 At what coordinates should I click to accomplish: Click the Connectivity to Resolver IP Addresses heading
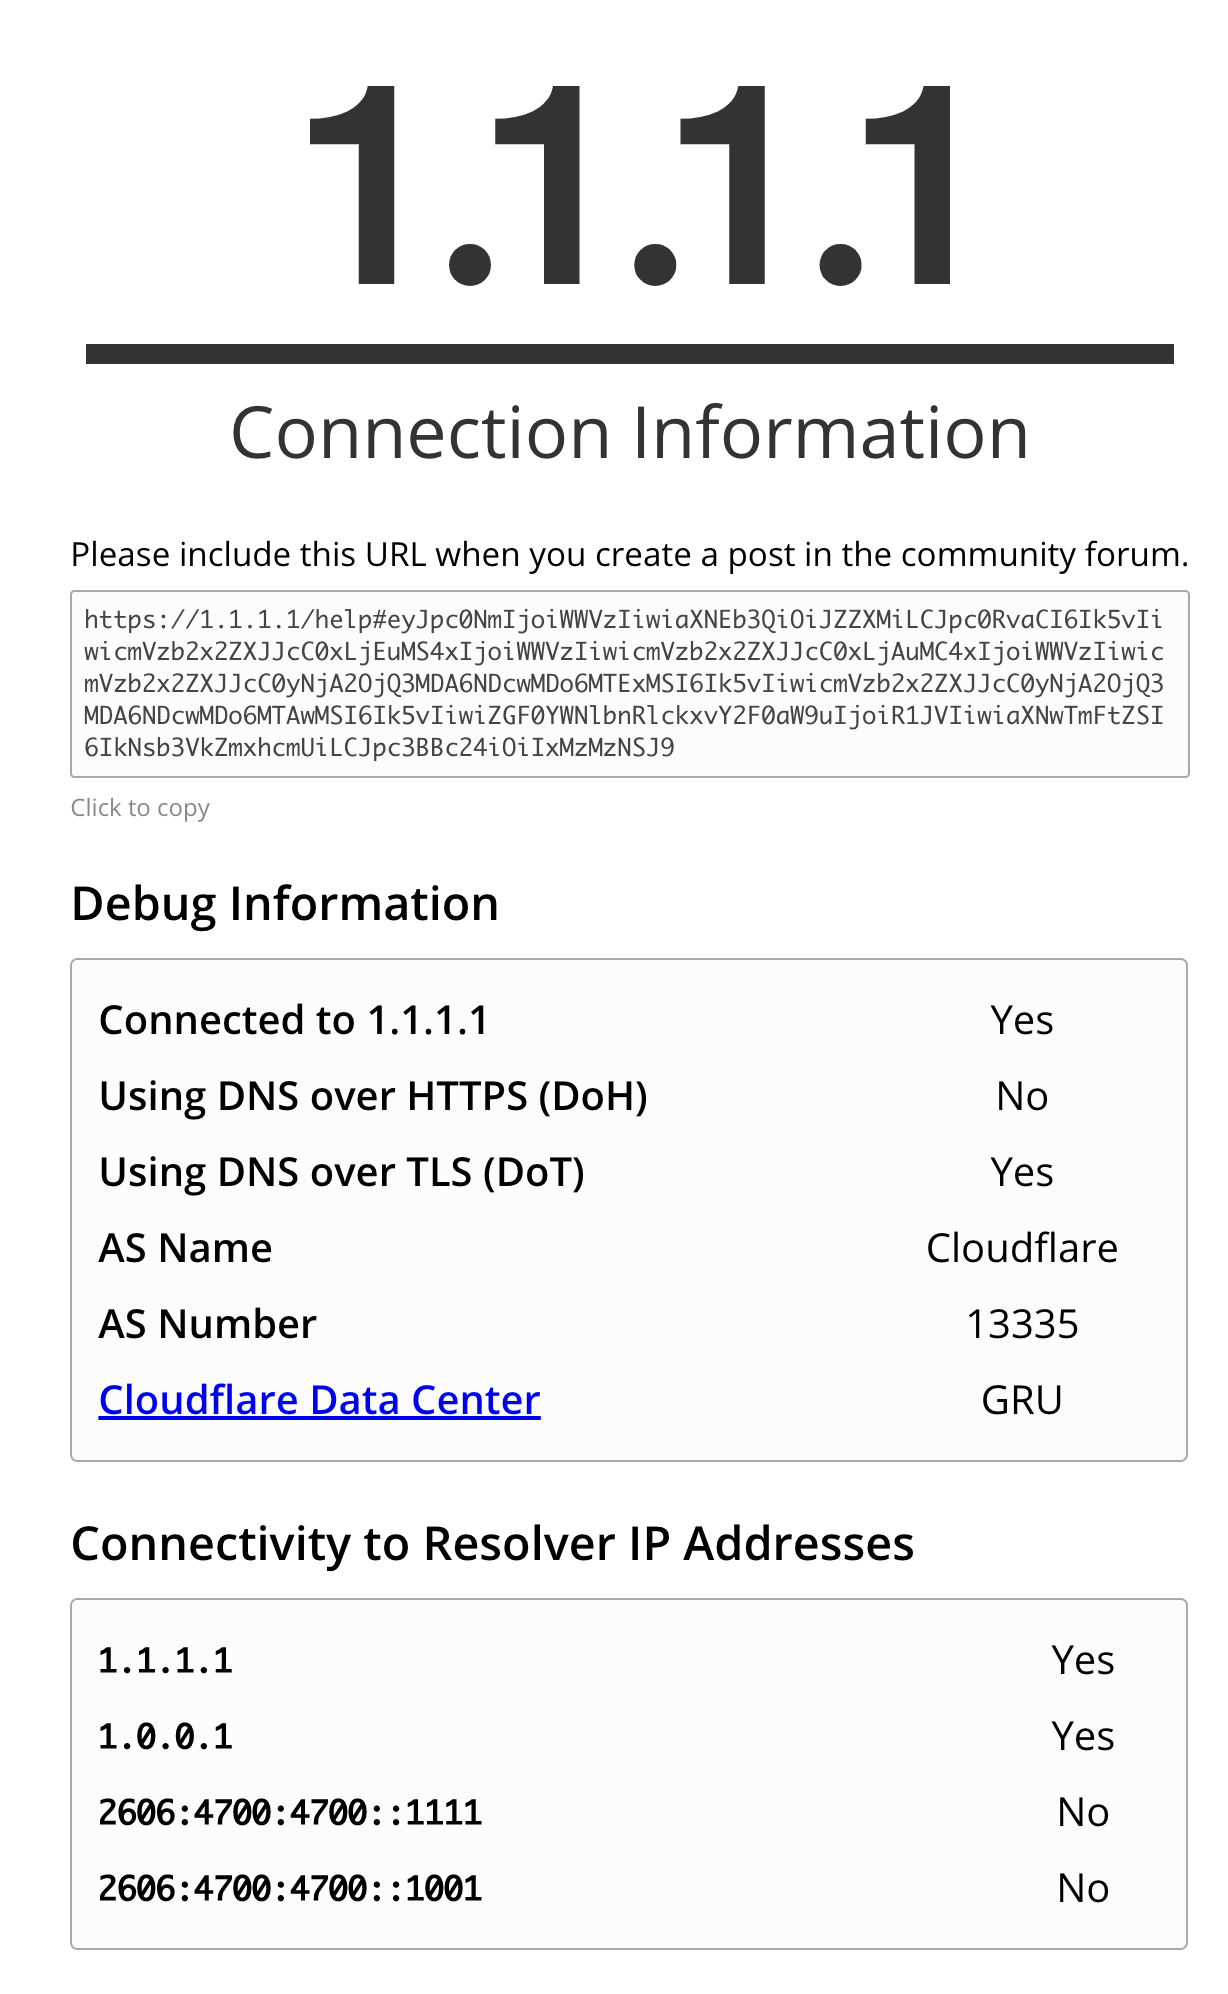tap(493, 1544)
